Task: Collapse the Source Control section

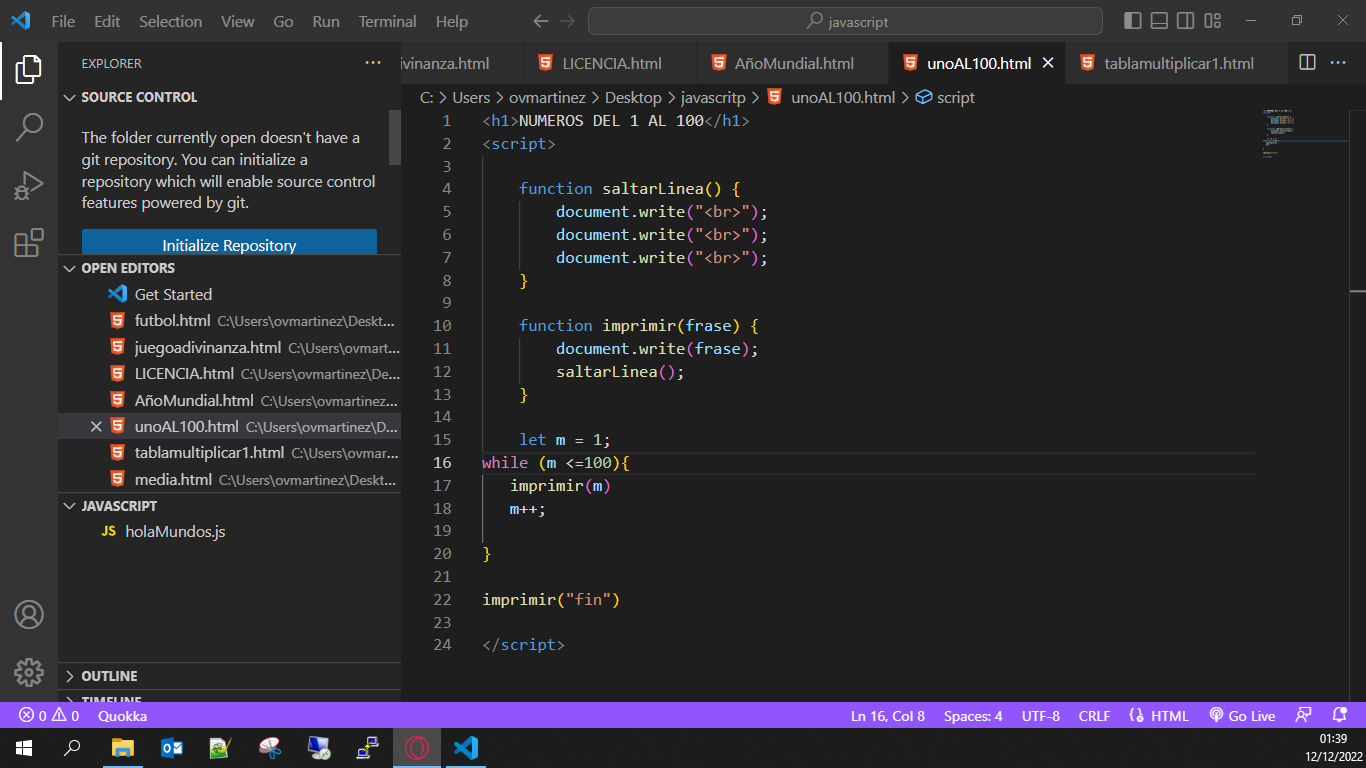Action: tap(230, 97)
